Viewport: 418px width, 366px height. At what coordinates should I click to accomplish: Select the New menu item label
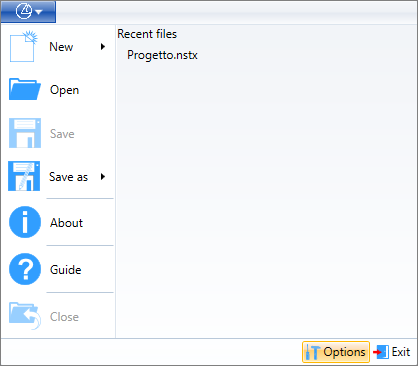click(x=61, y=47)
